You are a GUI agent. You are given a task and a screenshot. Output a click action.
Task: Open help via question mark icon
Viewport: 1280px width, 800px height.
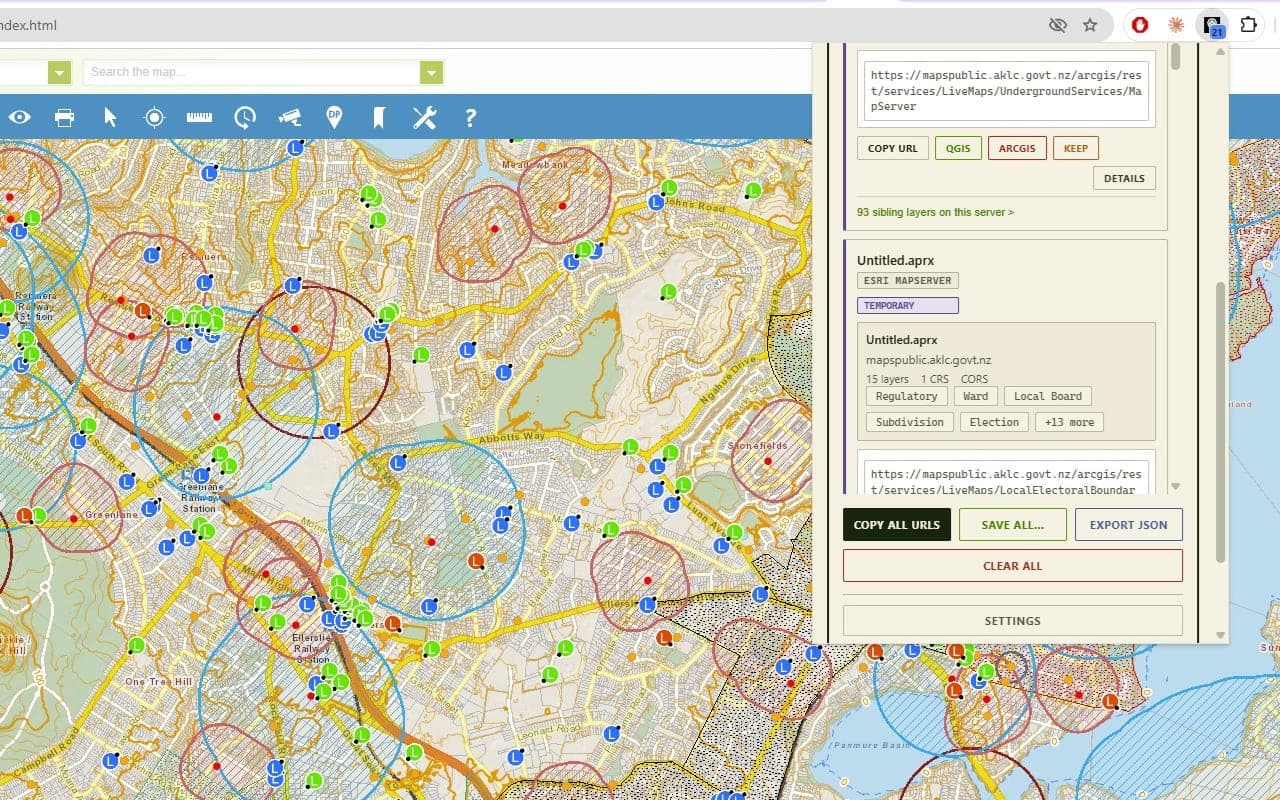[470, 118]
